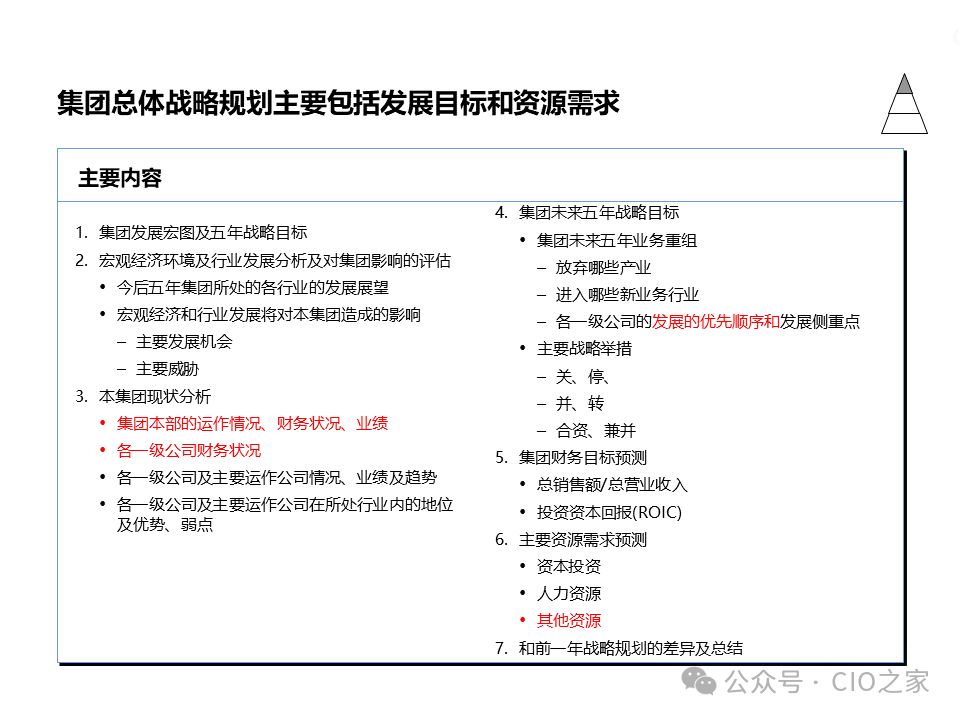This screenshot has height=720, width=960.
Task: Click bullet 集团未来五年业务重组
Action: tap(617, 240)
